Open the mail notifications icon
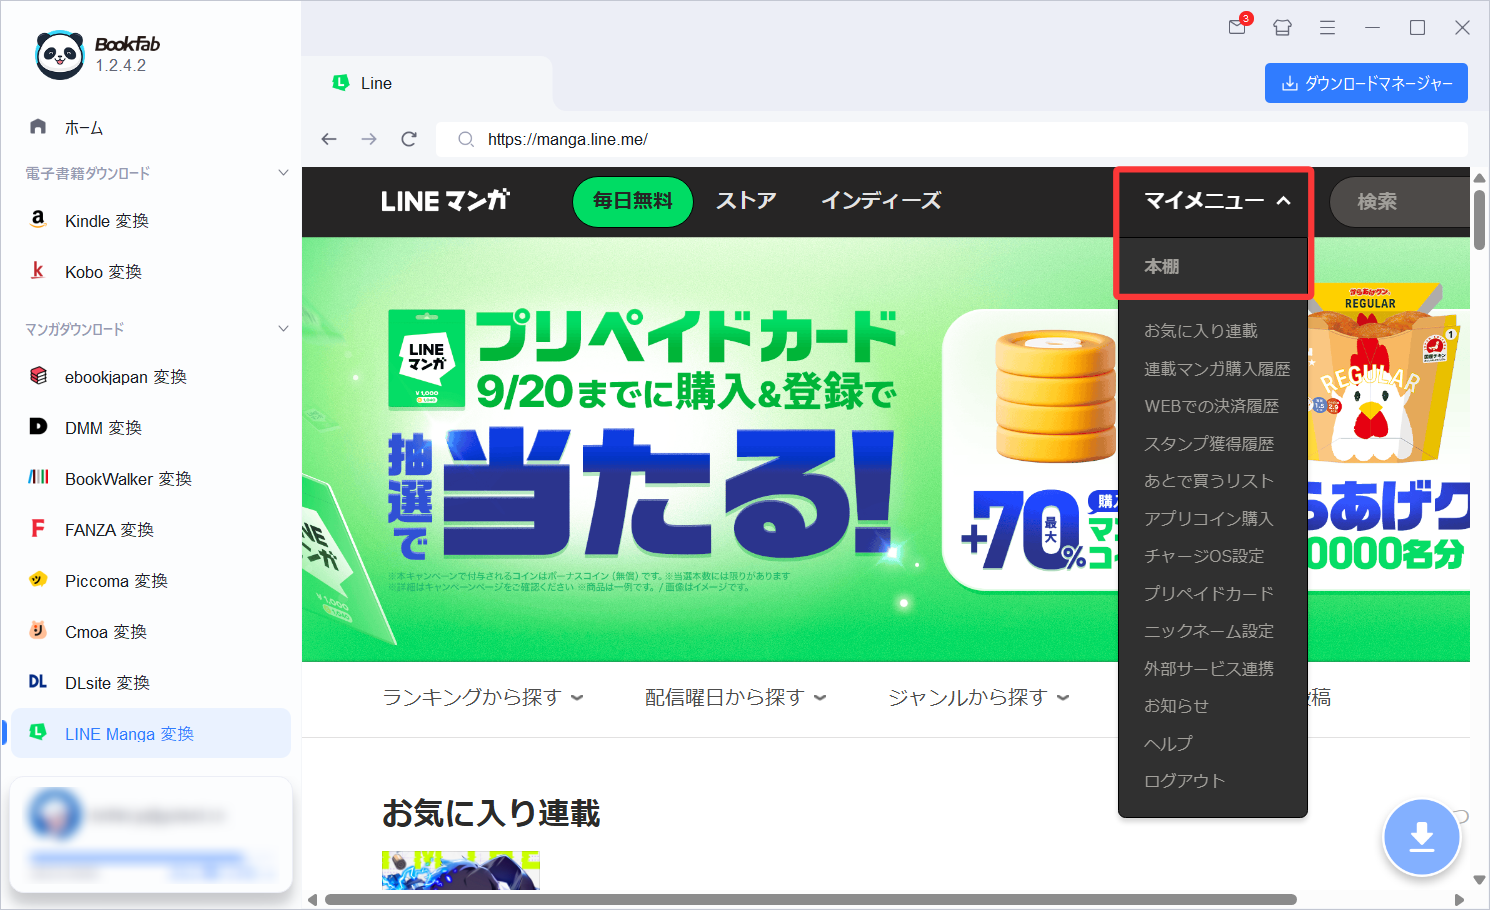This screenshot has height=910, width=1490. click(1238, 27)
